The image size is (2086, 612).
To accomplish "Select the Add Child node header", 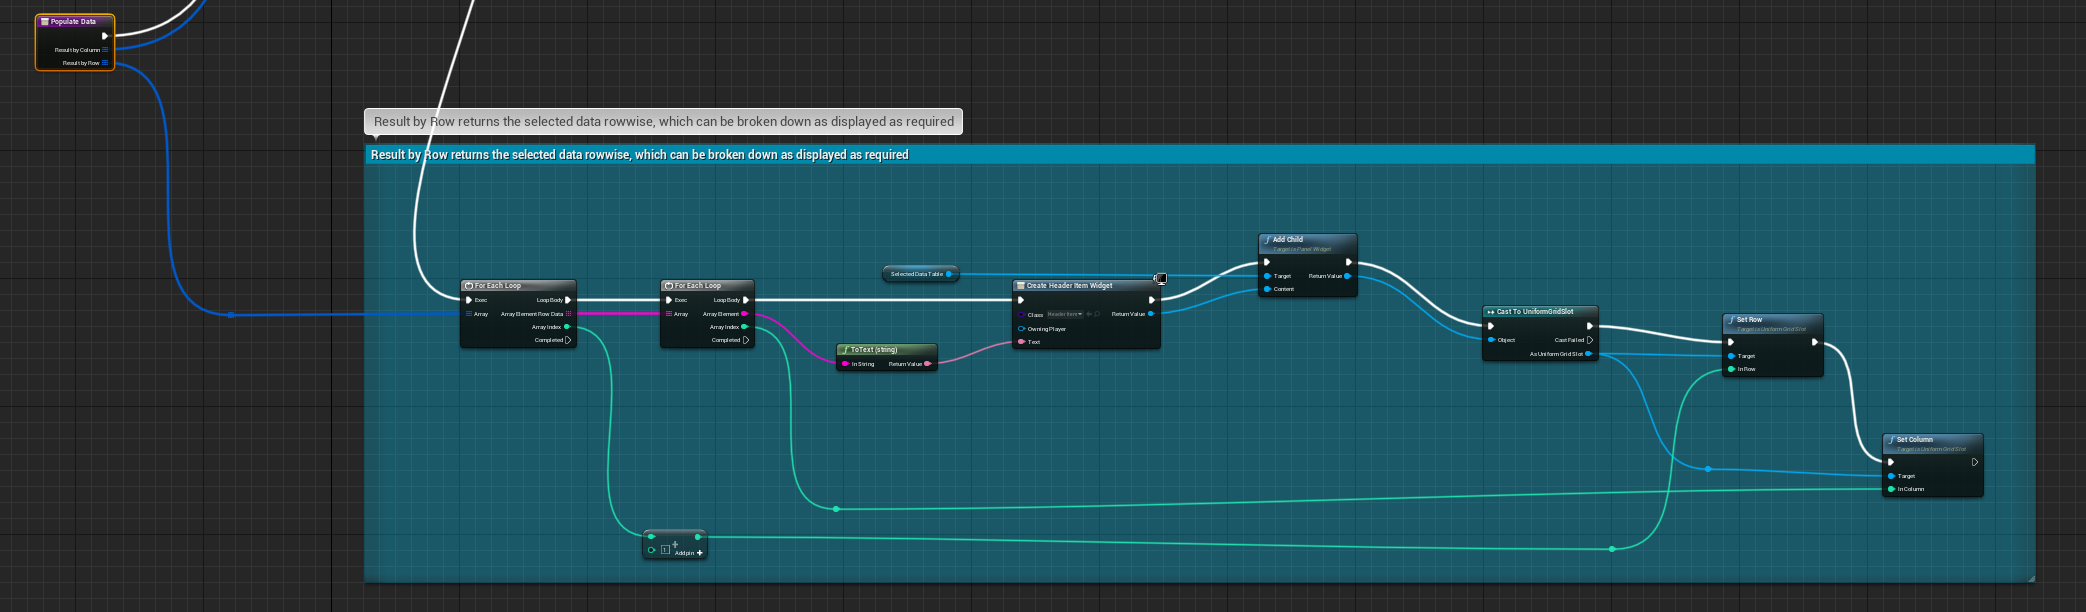I will pyautogui.click(x=1308, y=242).
